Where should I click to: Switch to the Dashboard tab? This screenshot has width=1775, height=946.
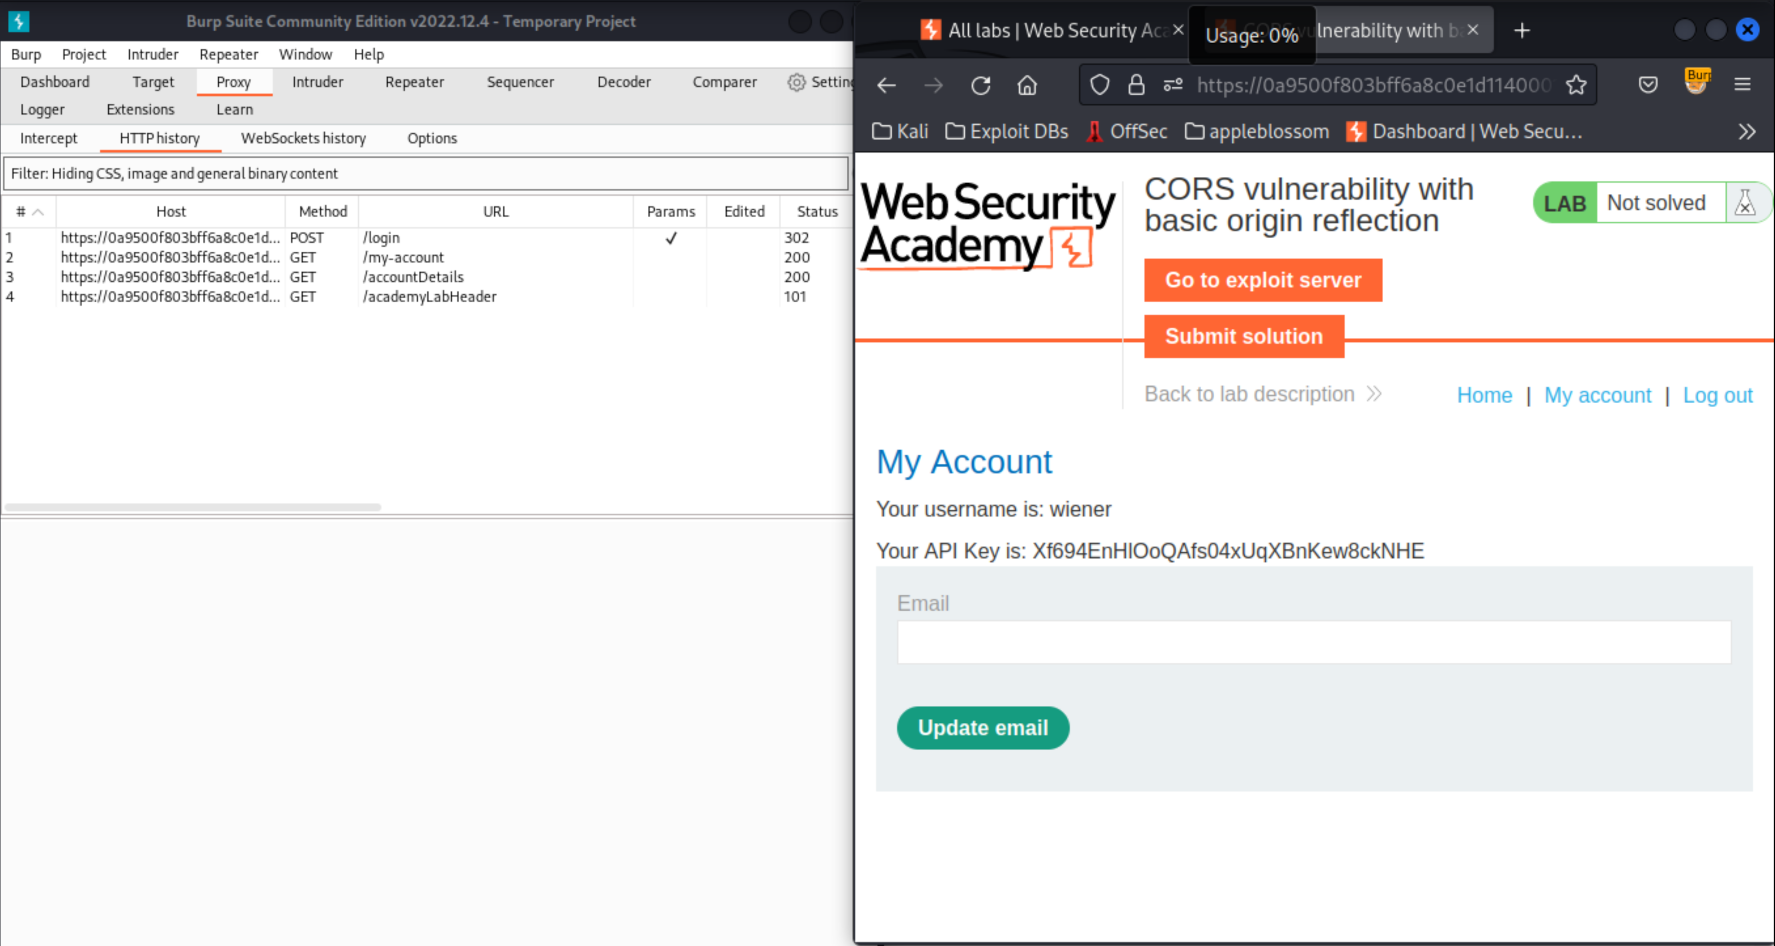click(x=55, y=82)
